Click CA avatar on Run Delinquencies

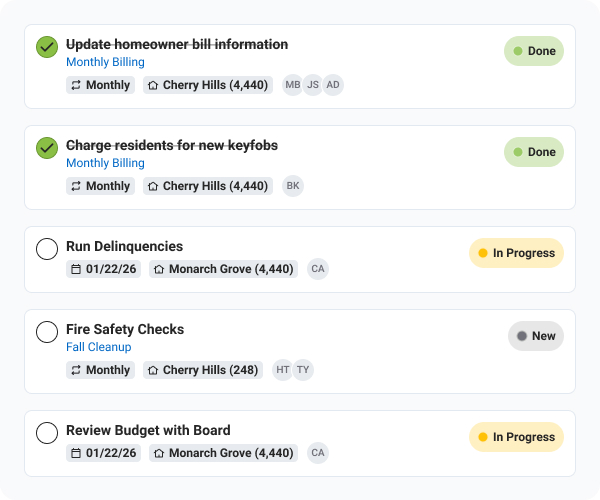[318, 269]
